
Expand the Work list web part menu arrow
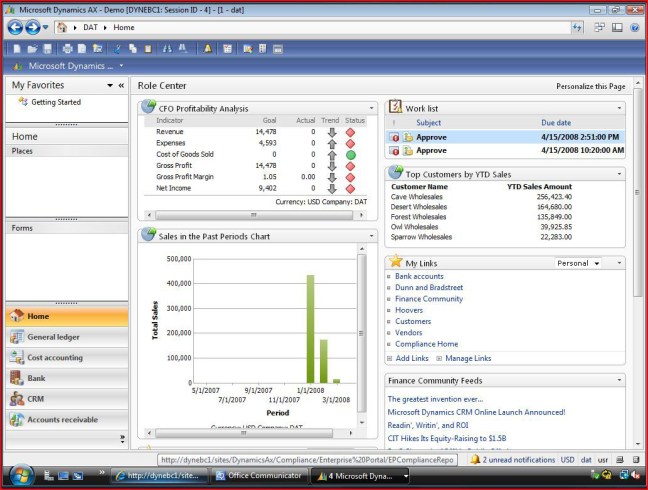click(619, 107)
